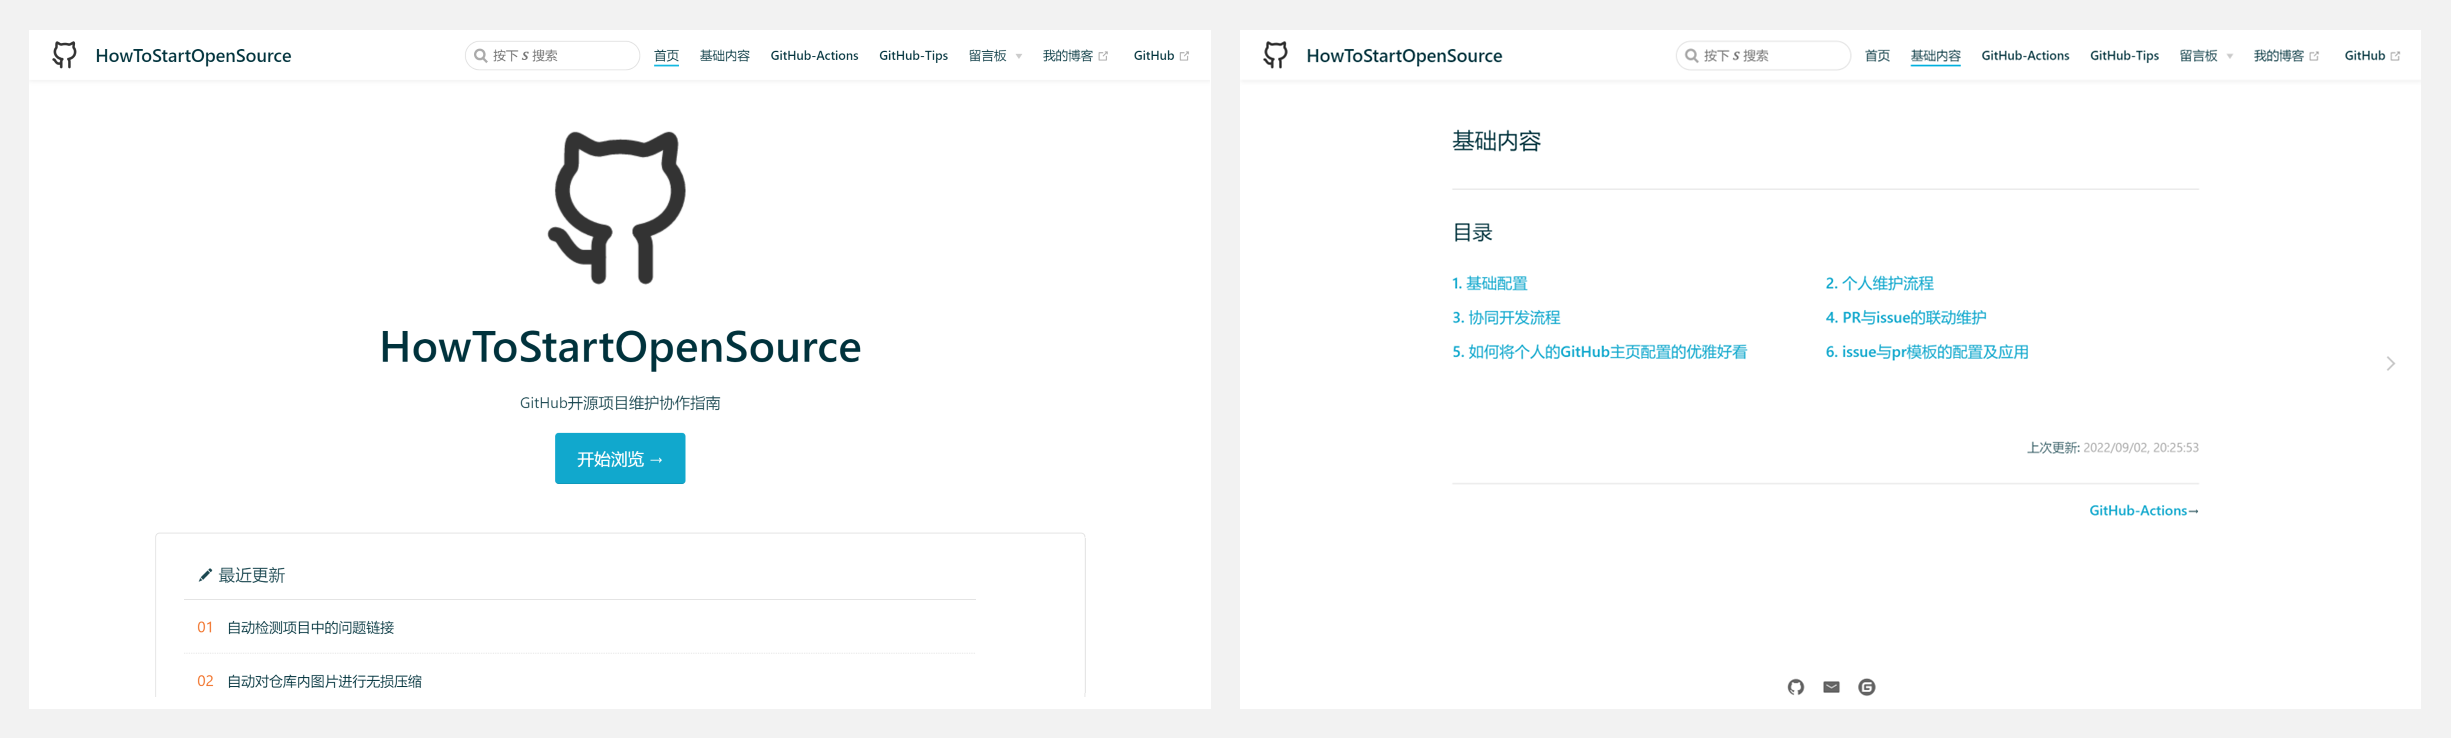Screen dimensions: 2451x738
Task: Select 基础内容 in left page nav
Action: pyautogui.click(x=725, y=56)
